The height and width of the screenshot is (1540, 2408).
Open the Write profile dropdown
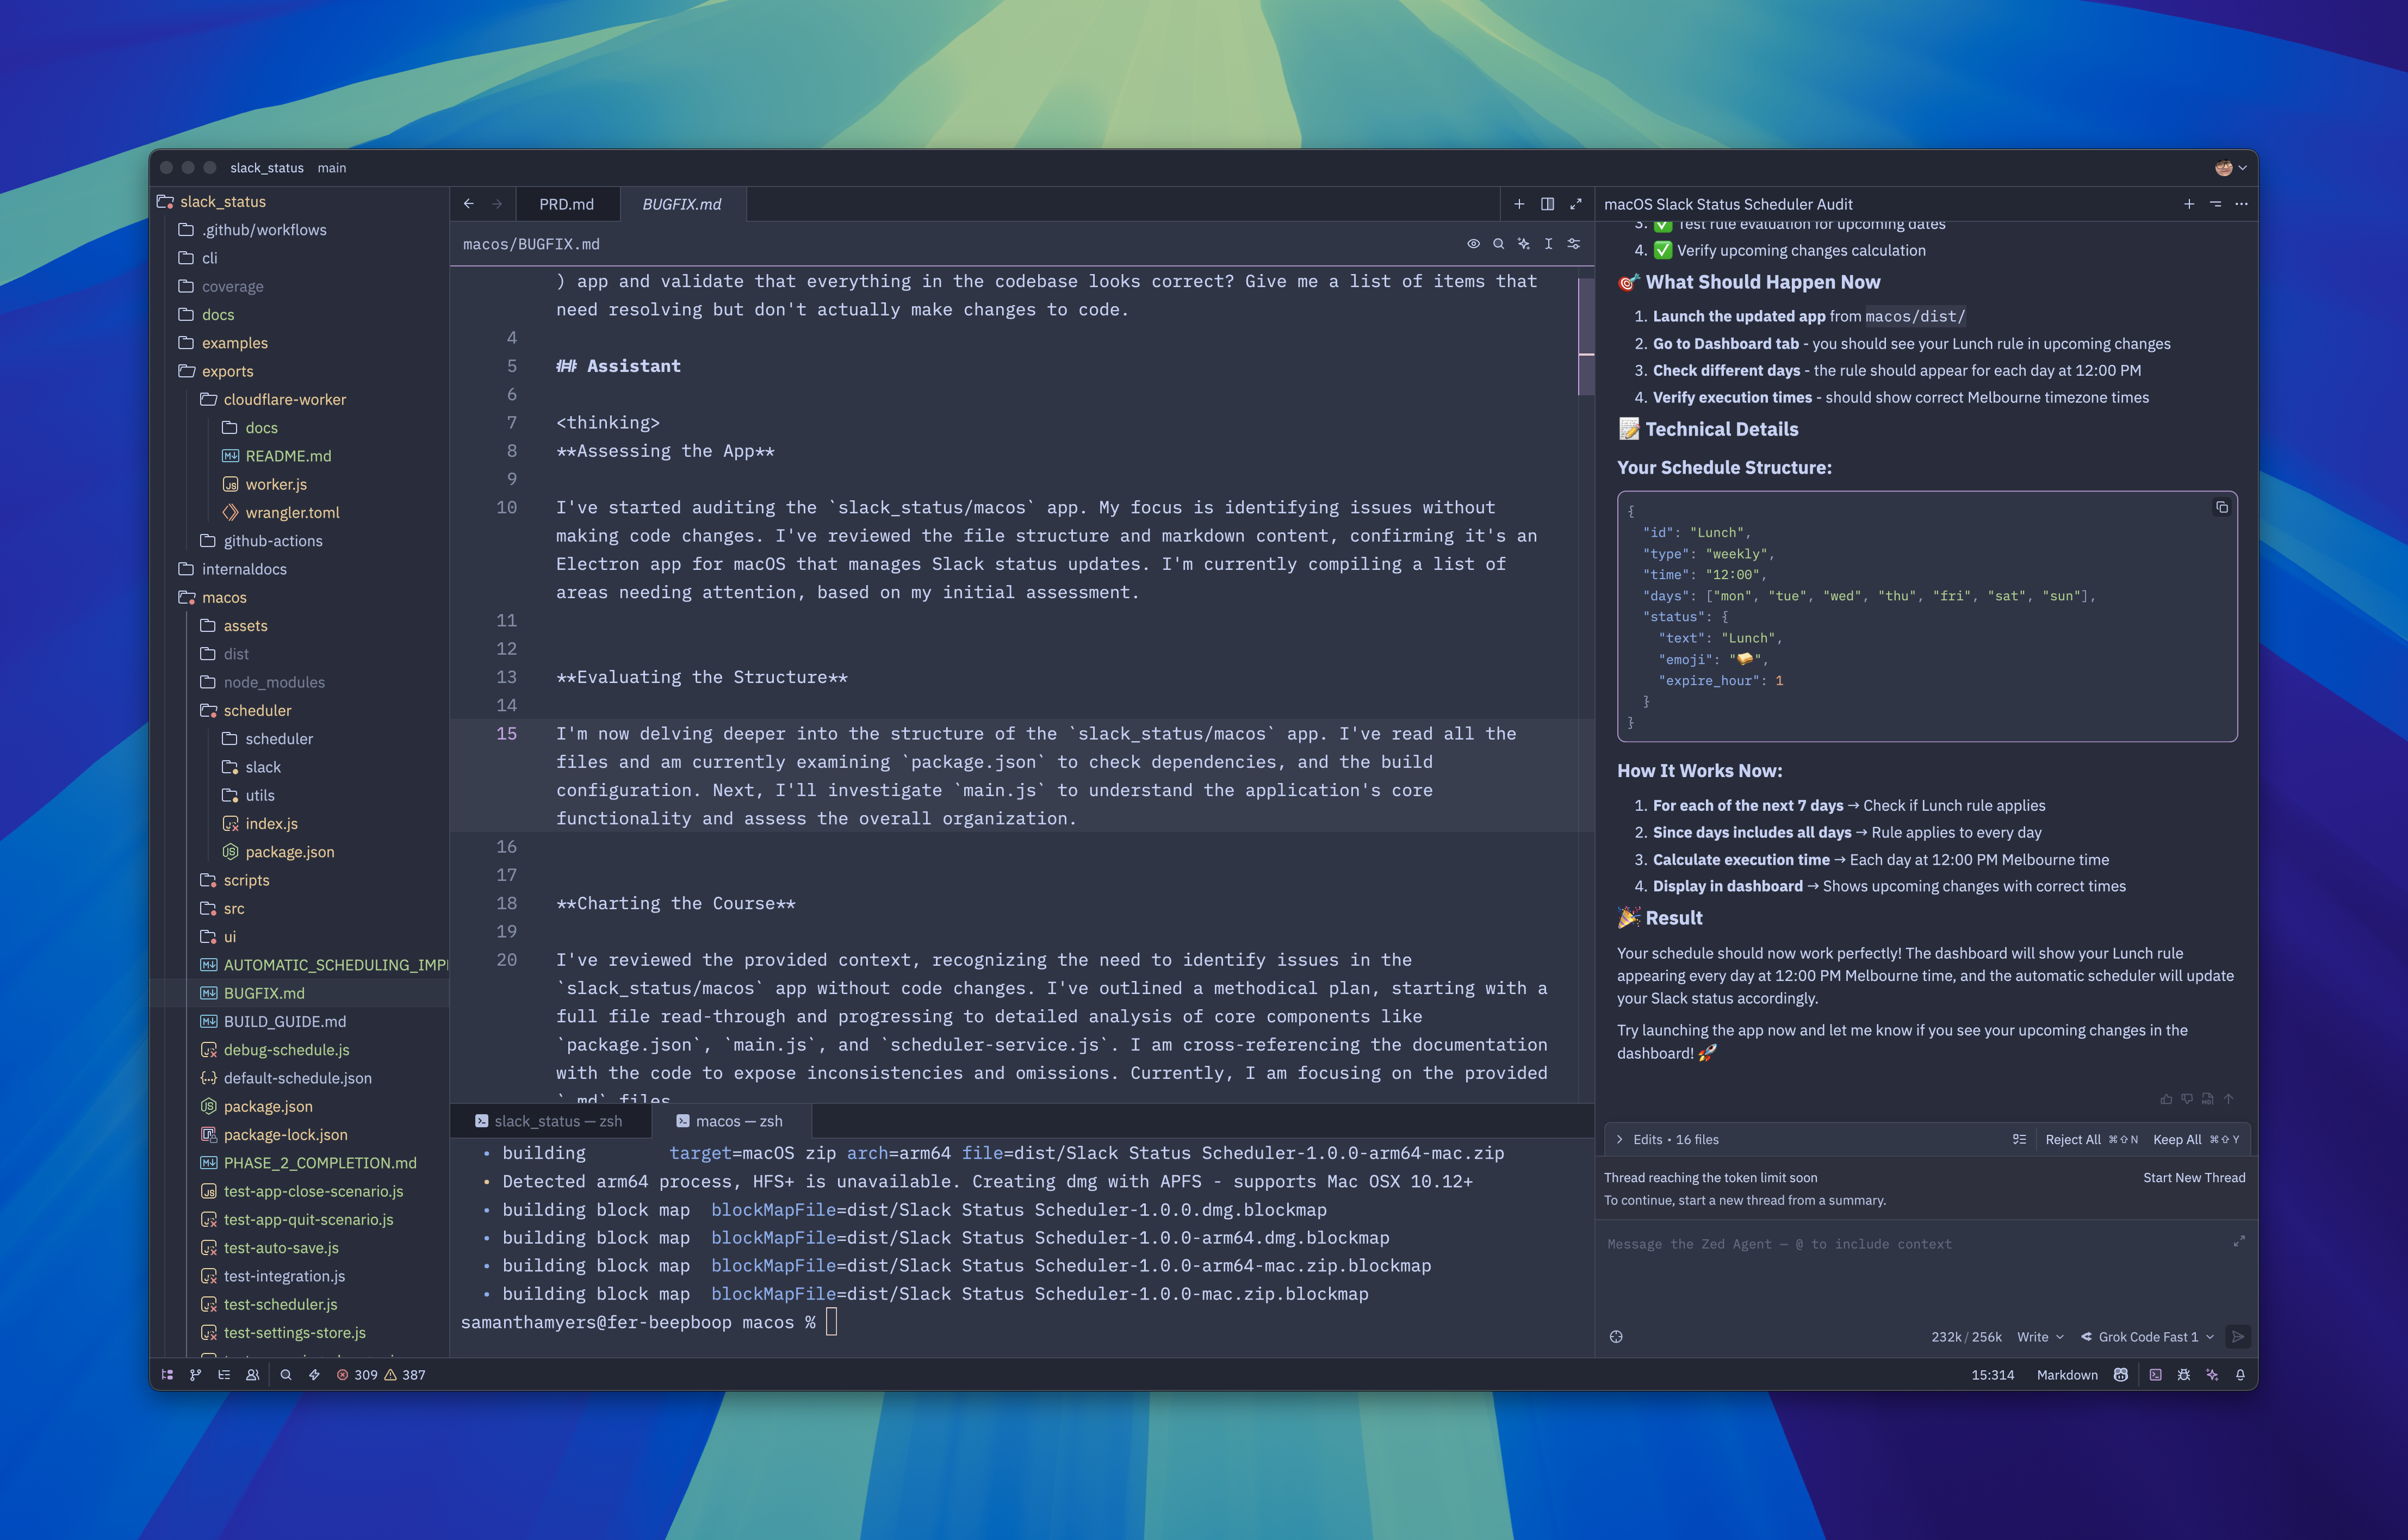2040,1337
